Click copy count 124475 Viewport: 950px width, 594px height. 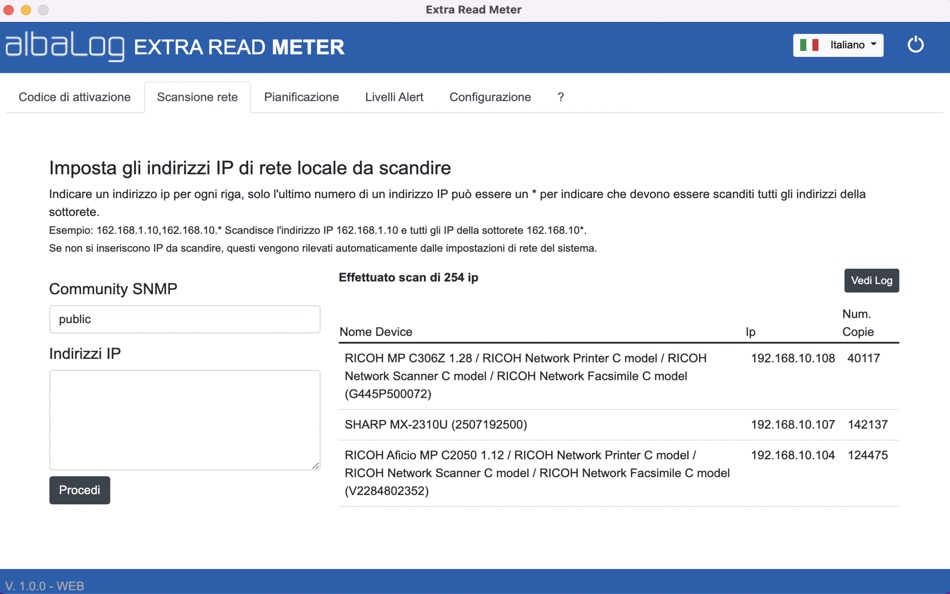[x=868, y=455]
